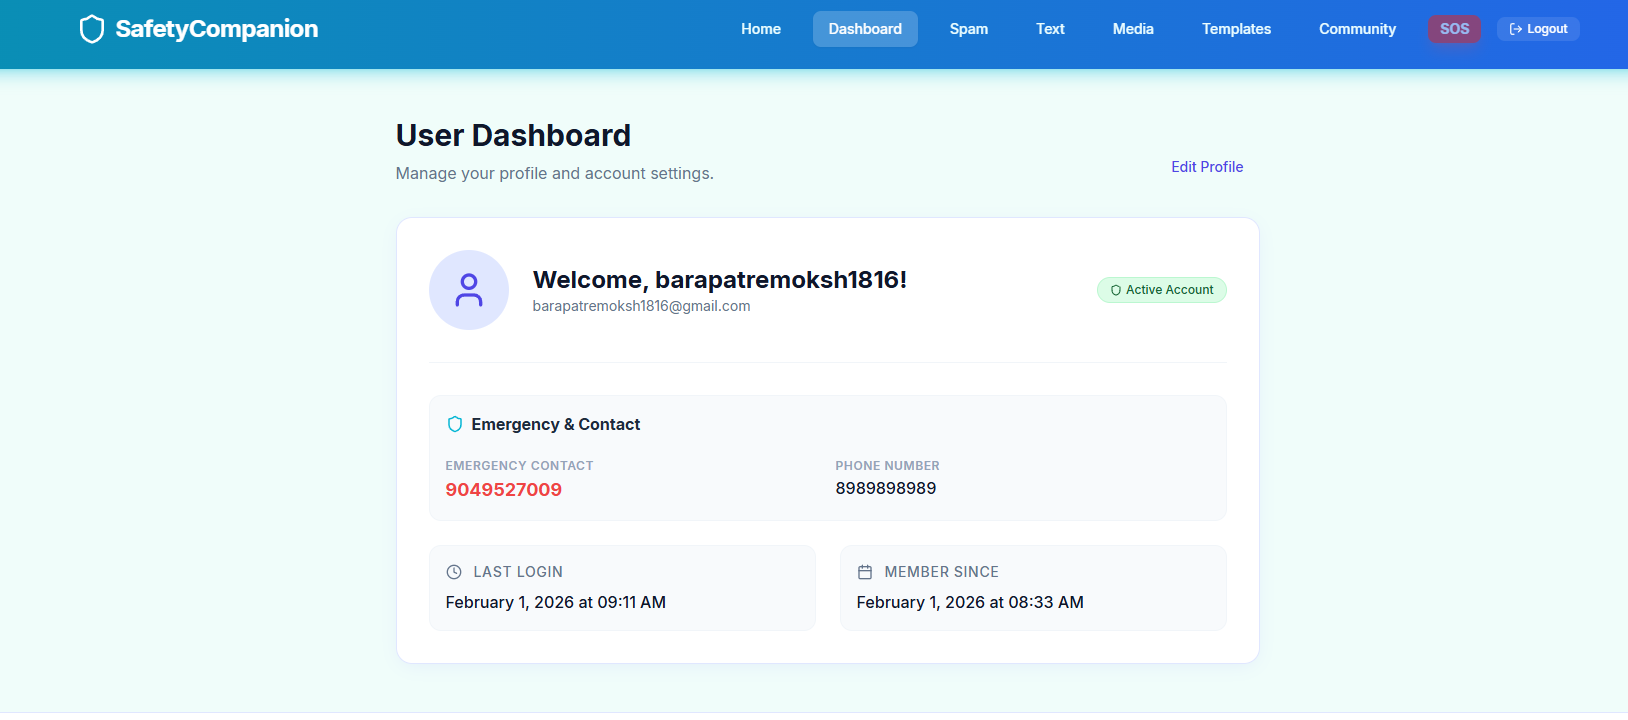Click the Active Account status badge
The height and width of the screenshot is (720, 1628).
coord(1162,290)
